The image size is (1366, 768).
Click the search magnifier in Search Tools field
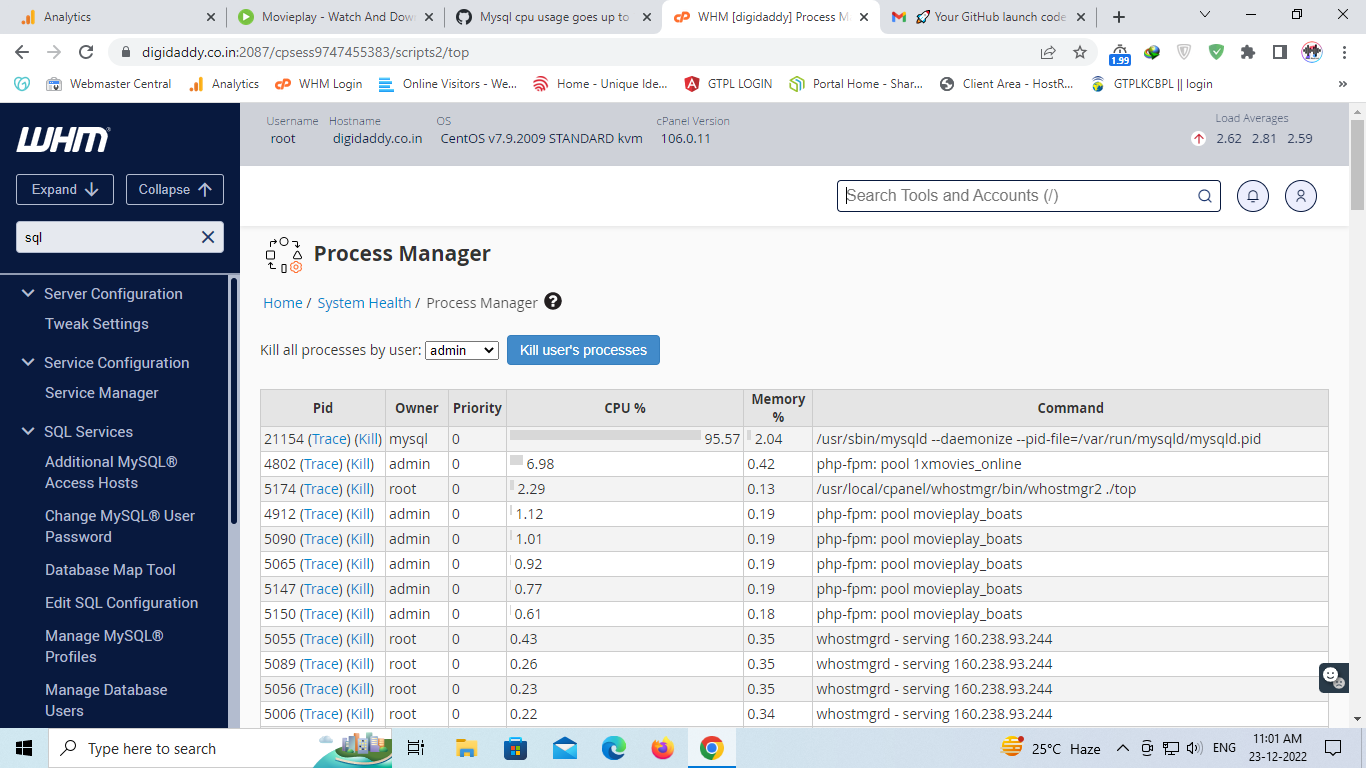pyautogui.click(x=1204, y=196)
